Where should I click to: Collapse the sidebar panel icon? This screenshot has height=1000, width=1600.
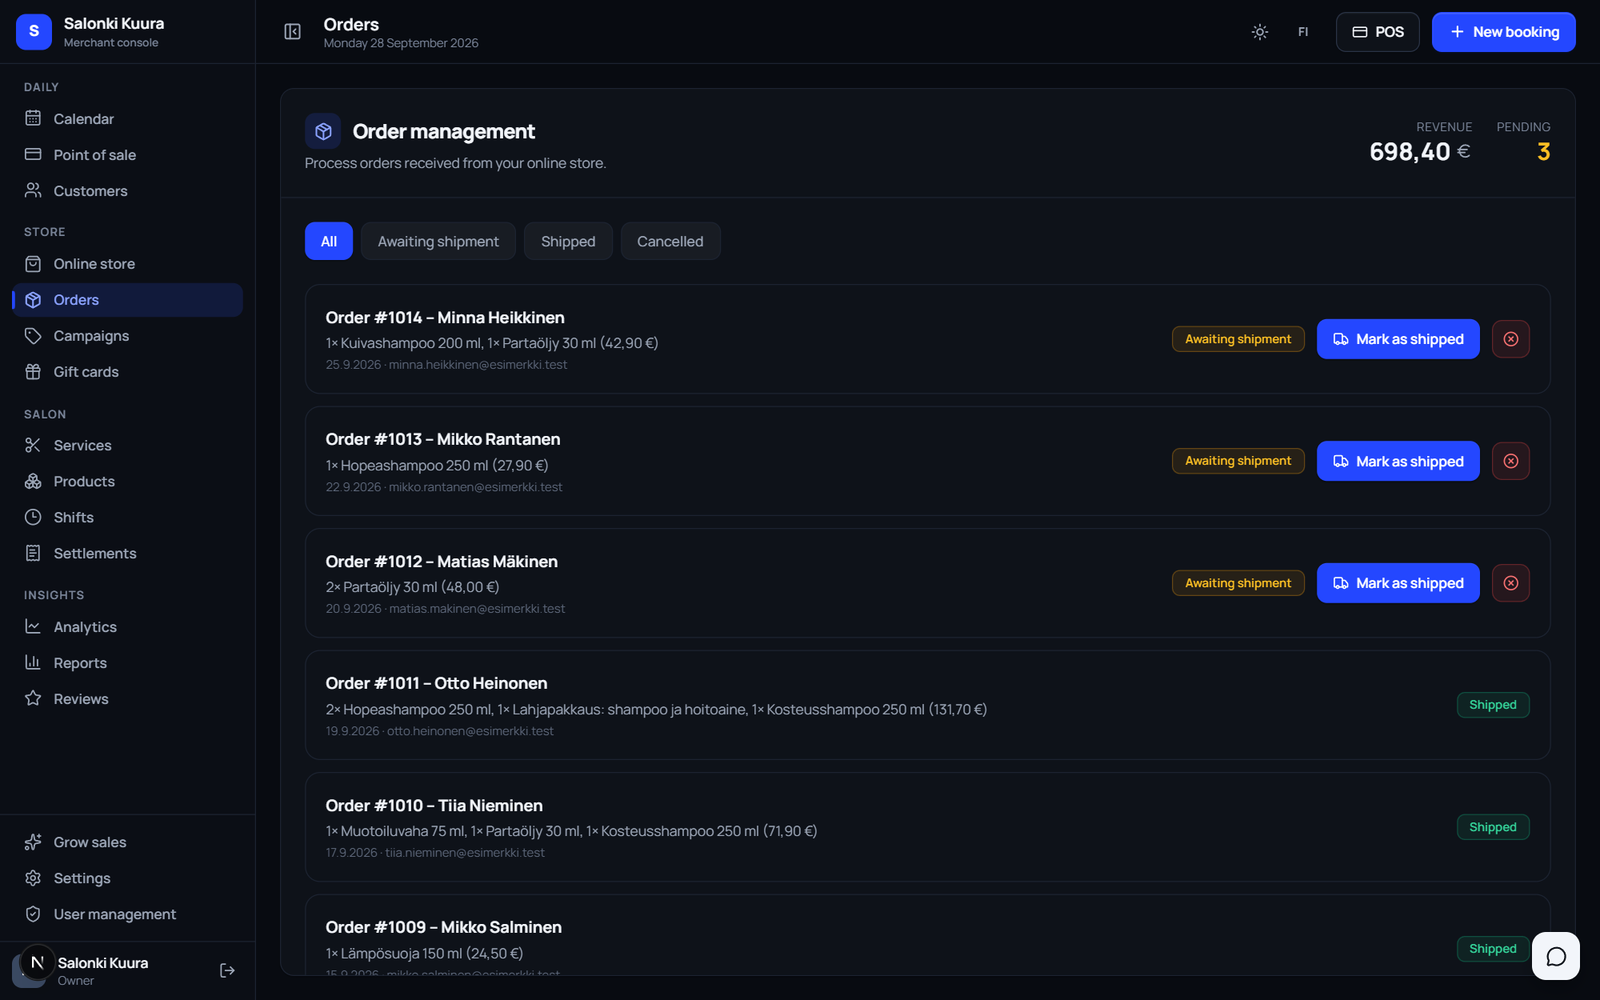292,32
